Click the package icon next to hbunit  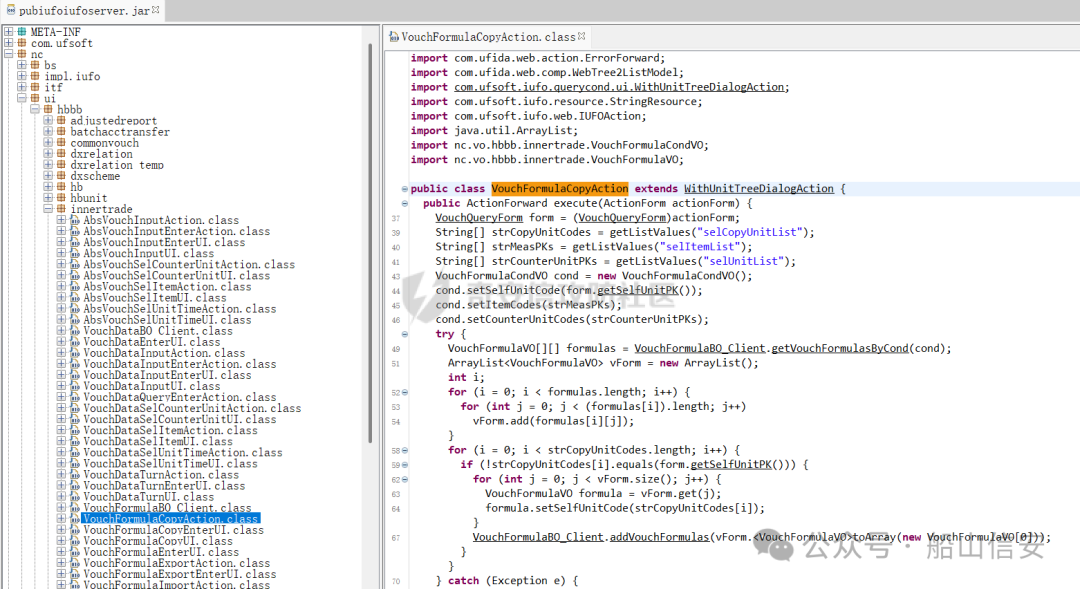pos(61,198)
